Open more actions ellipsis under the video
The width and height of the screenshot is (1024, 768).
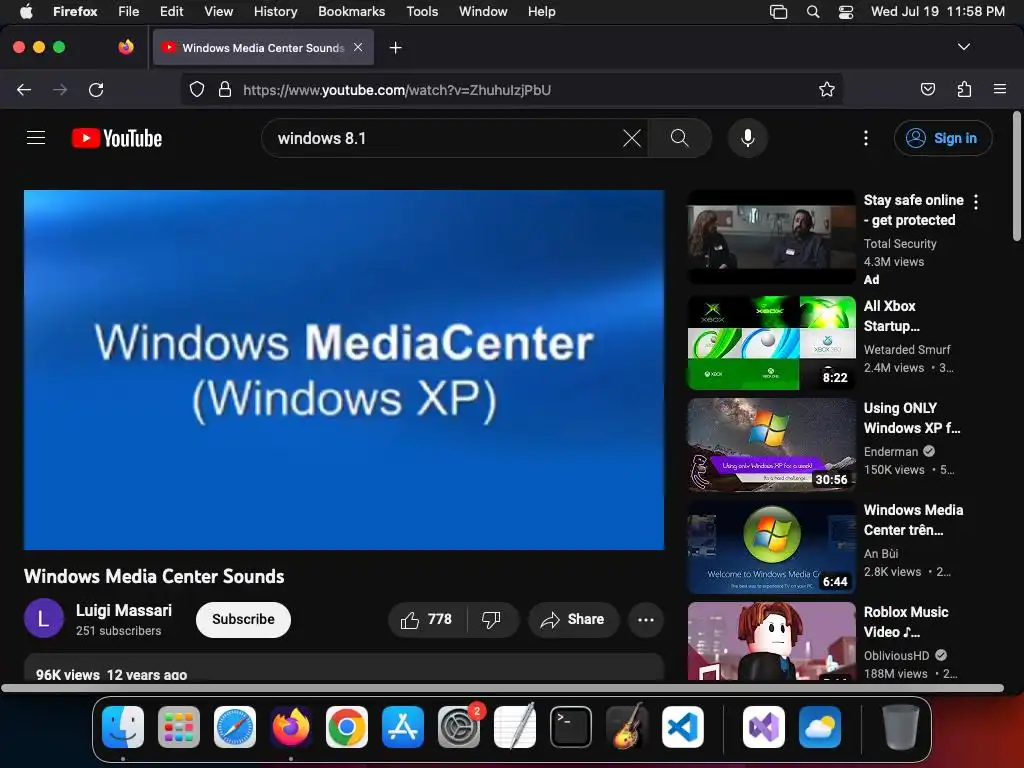pos(646,619)
